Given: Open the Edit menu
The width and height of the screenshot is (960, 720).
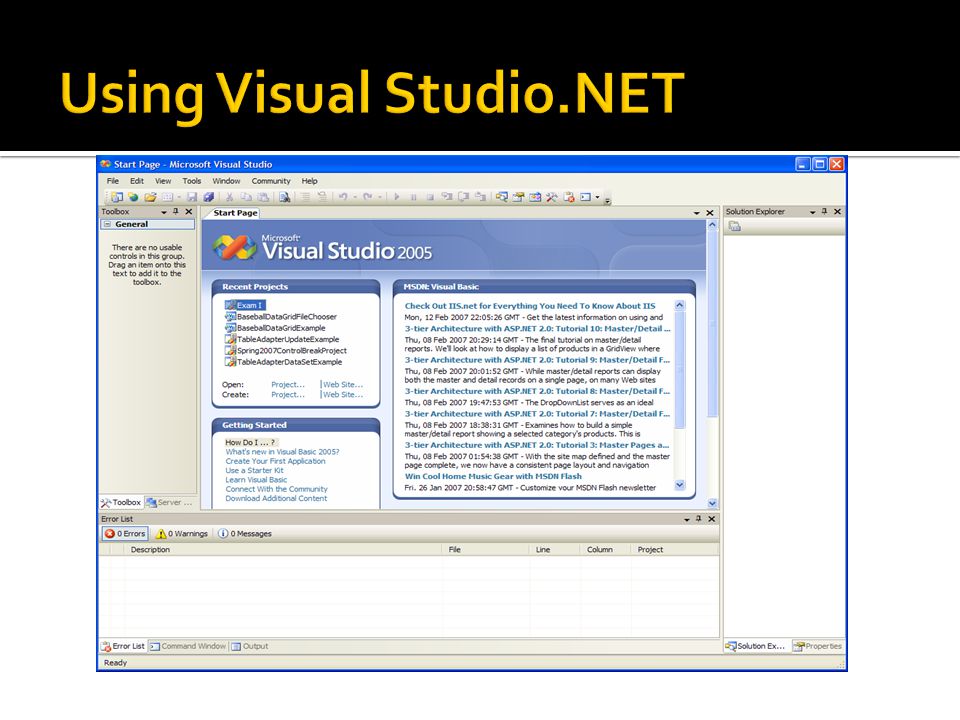Looking at the screenshot, I should tap(137, 181).
